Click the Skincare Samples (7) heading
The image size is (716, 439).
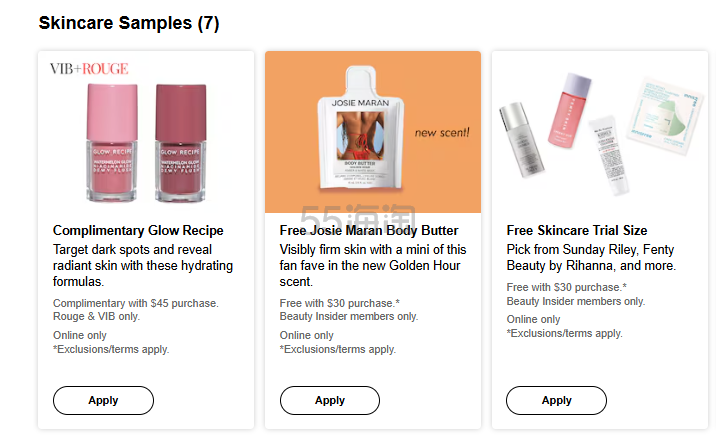tap(129, 23)
